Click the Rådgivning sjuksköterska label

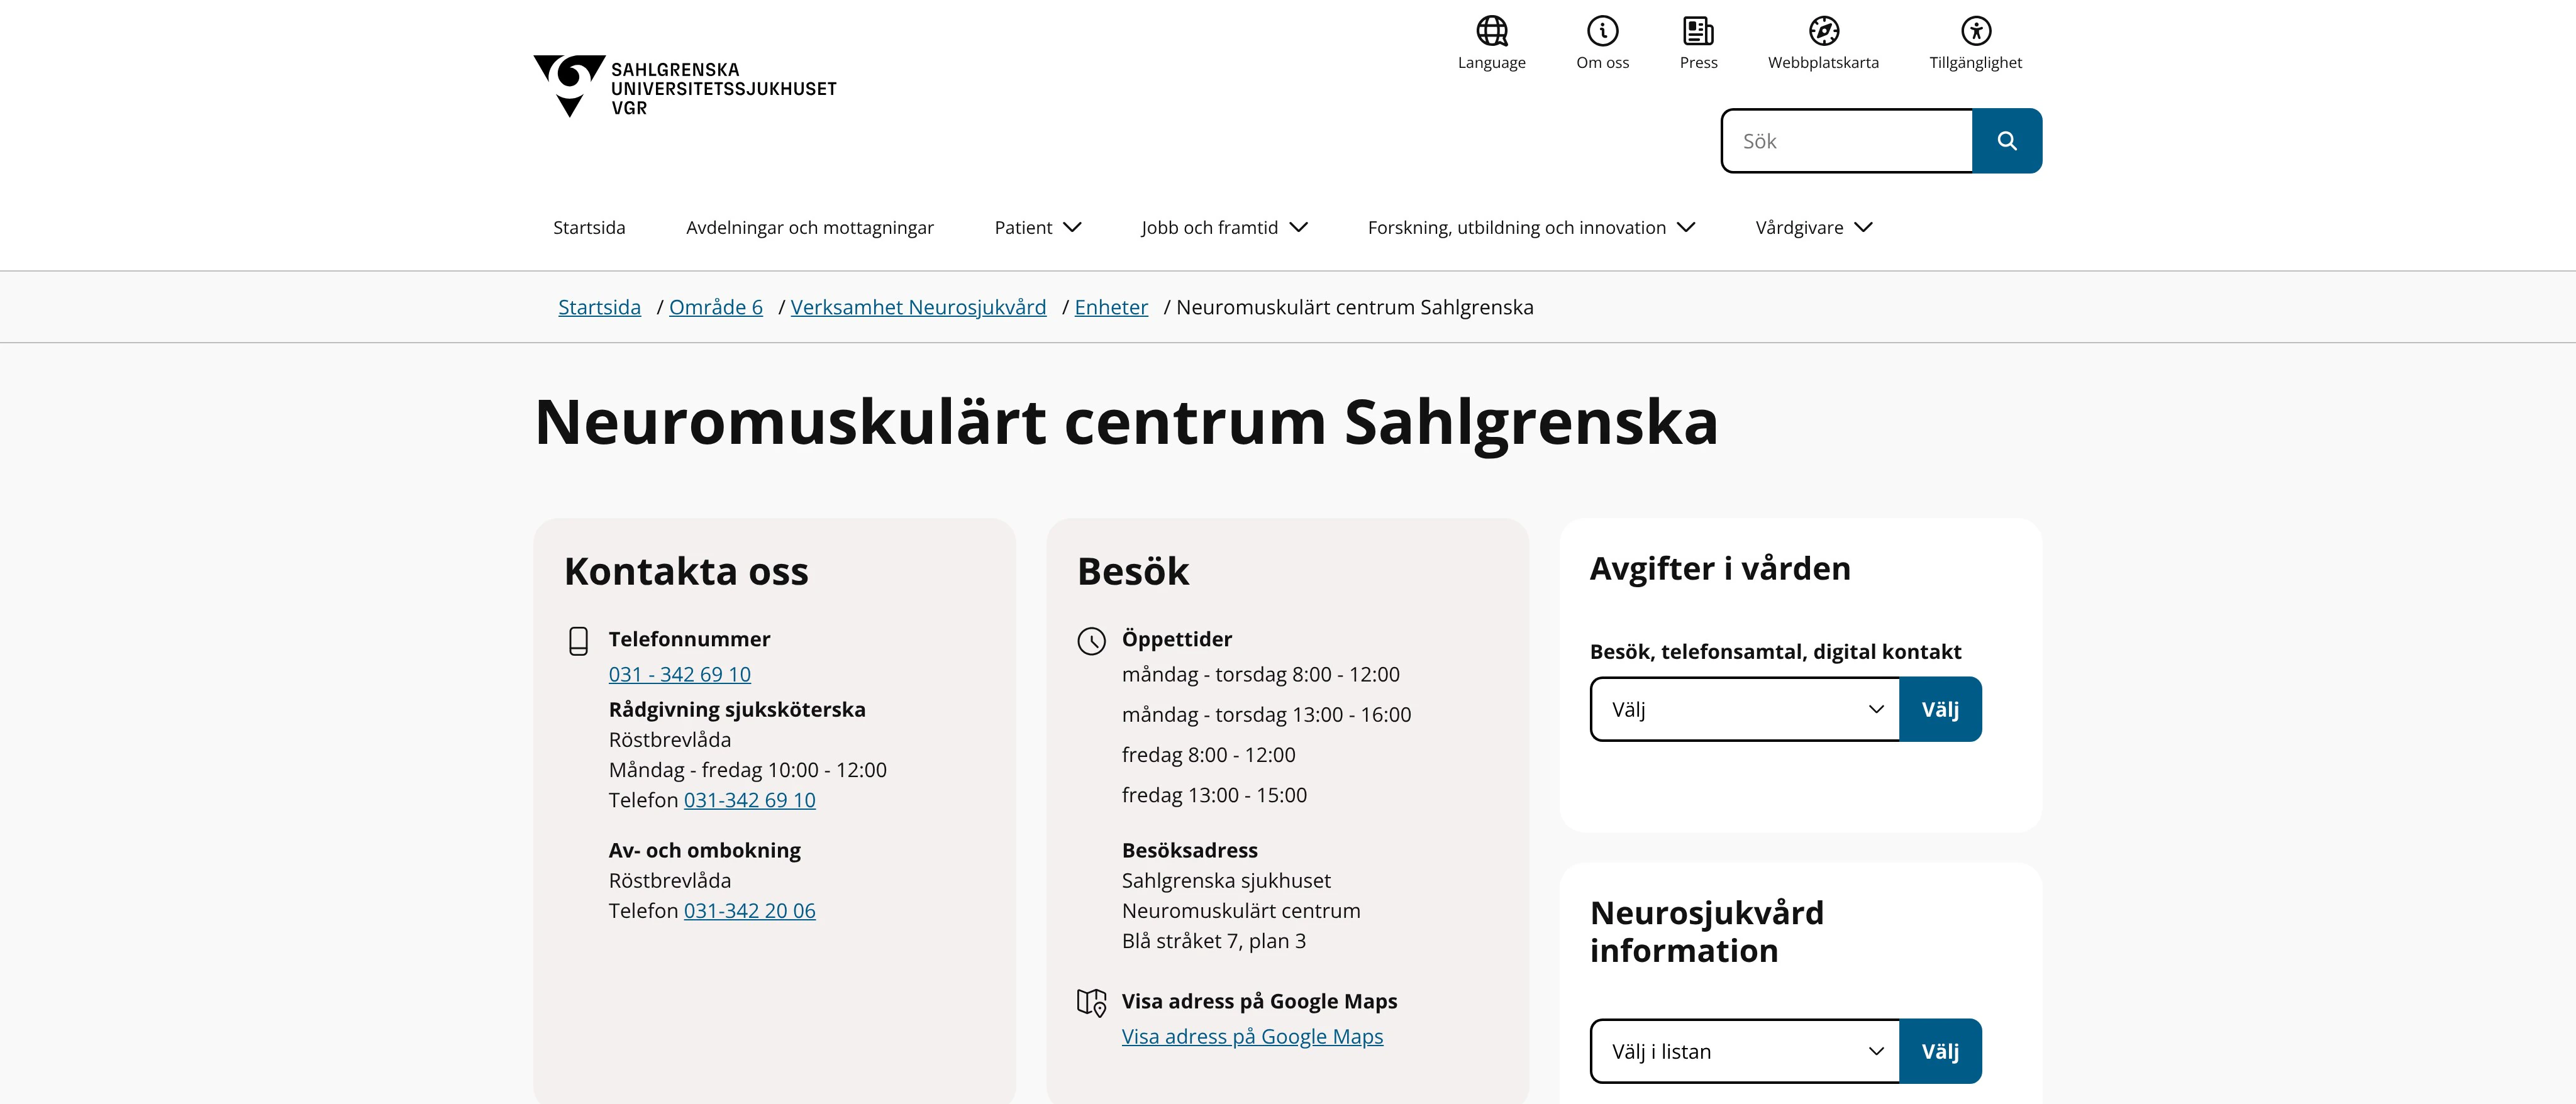(737, 711)
